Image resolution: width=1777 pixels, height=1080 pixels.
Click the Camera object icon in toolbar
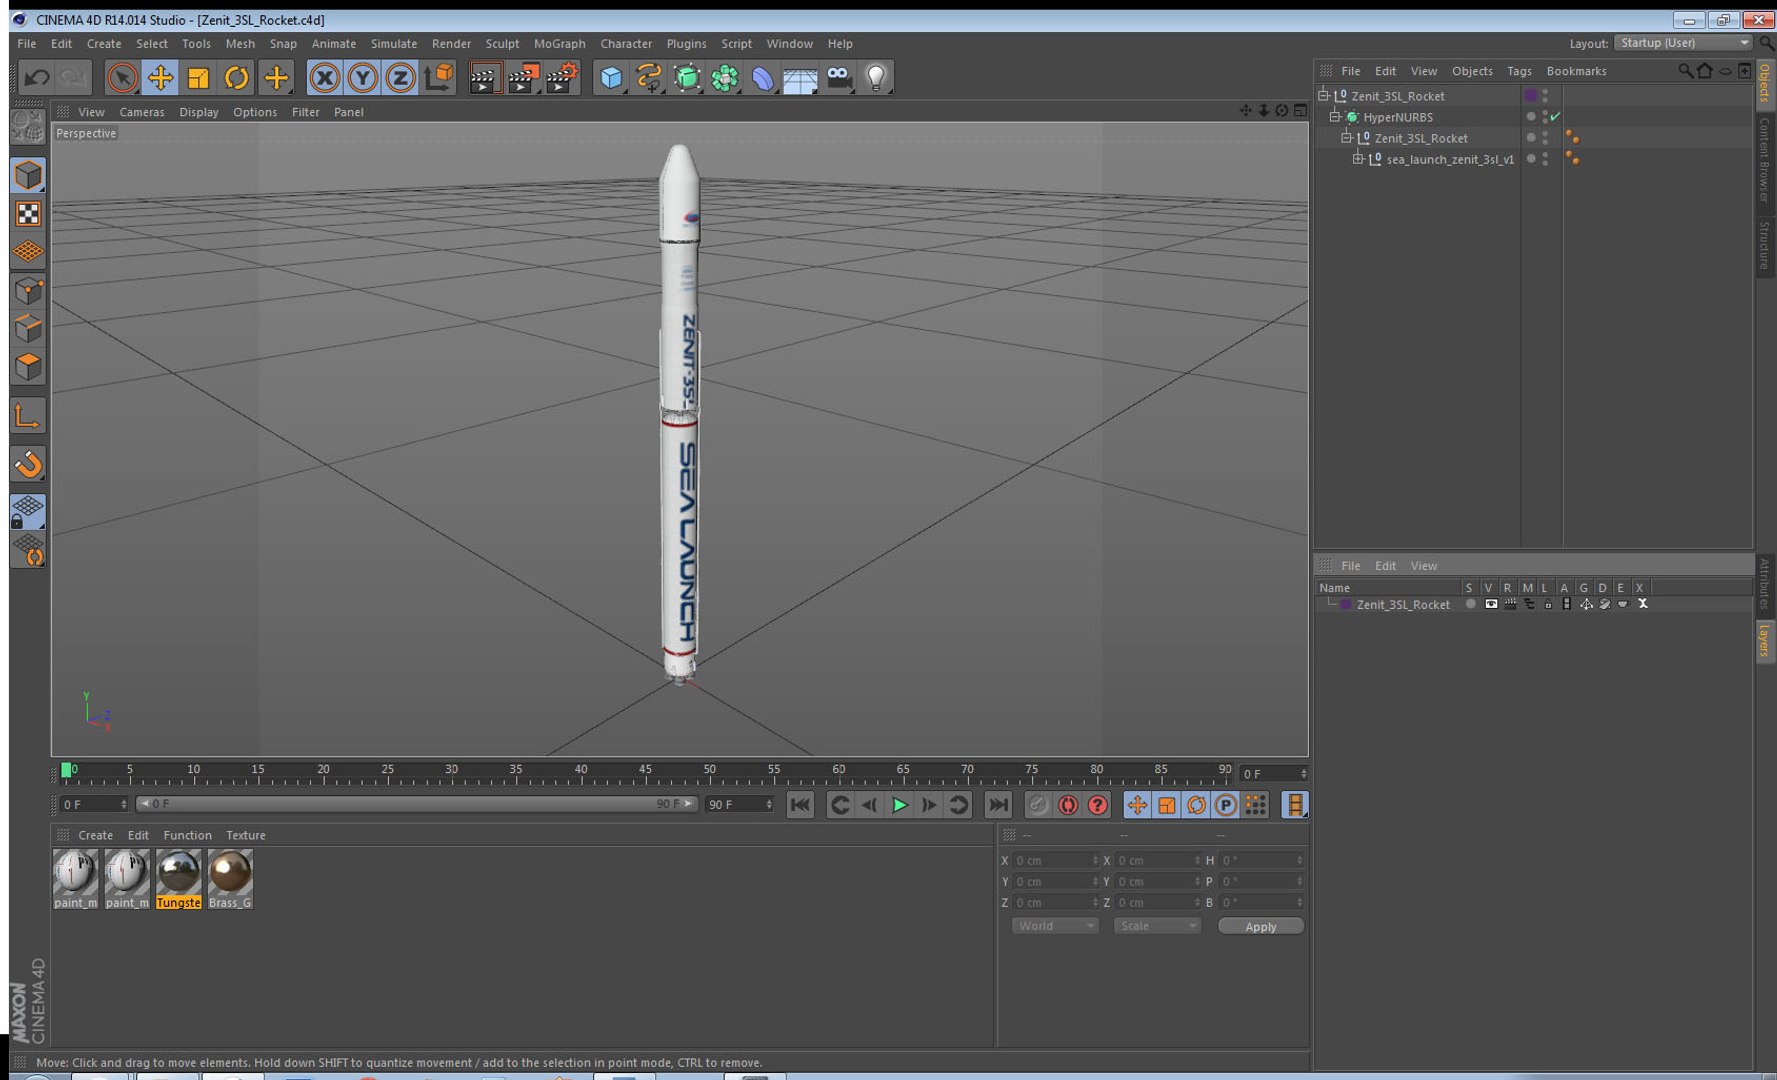pos(838,77)
